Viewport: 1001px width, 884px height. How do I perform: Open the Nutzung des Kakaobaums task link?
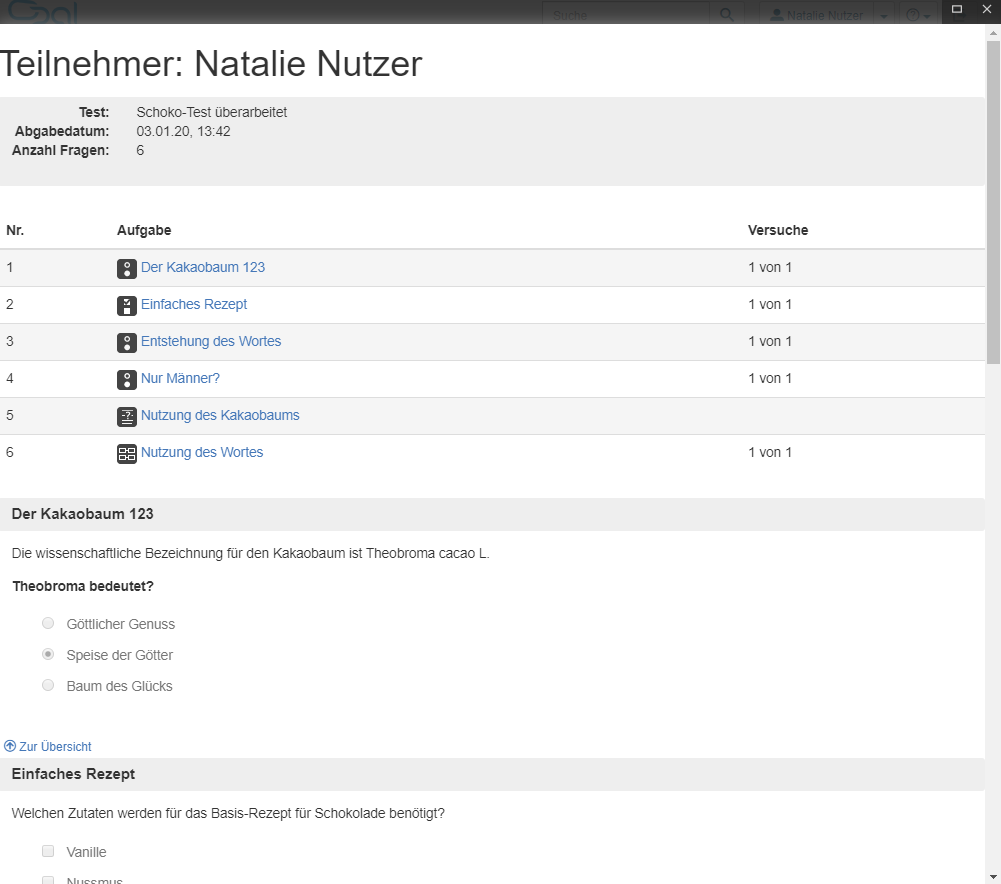click(x=220, y=415)
